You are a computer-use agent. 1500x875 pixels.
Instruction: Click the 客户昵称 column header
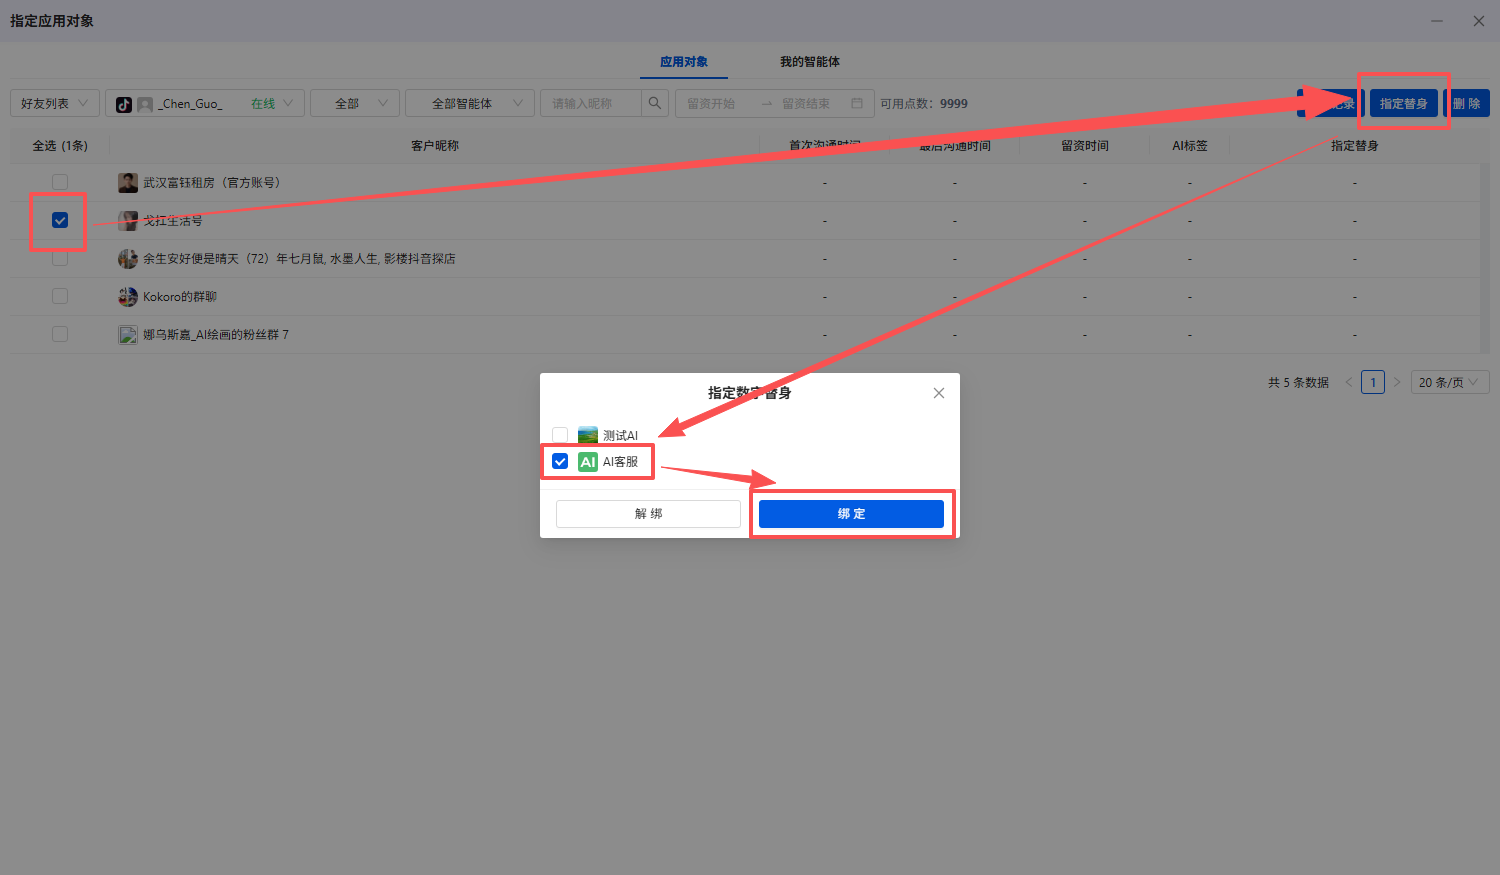435,146
